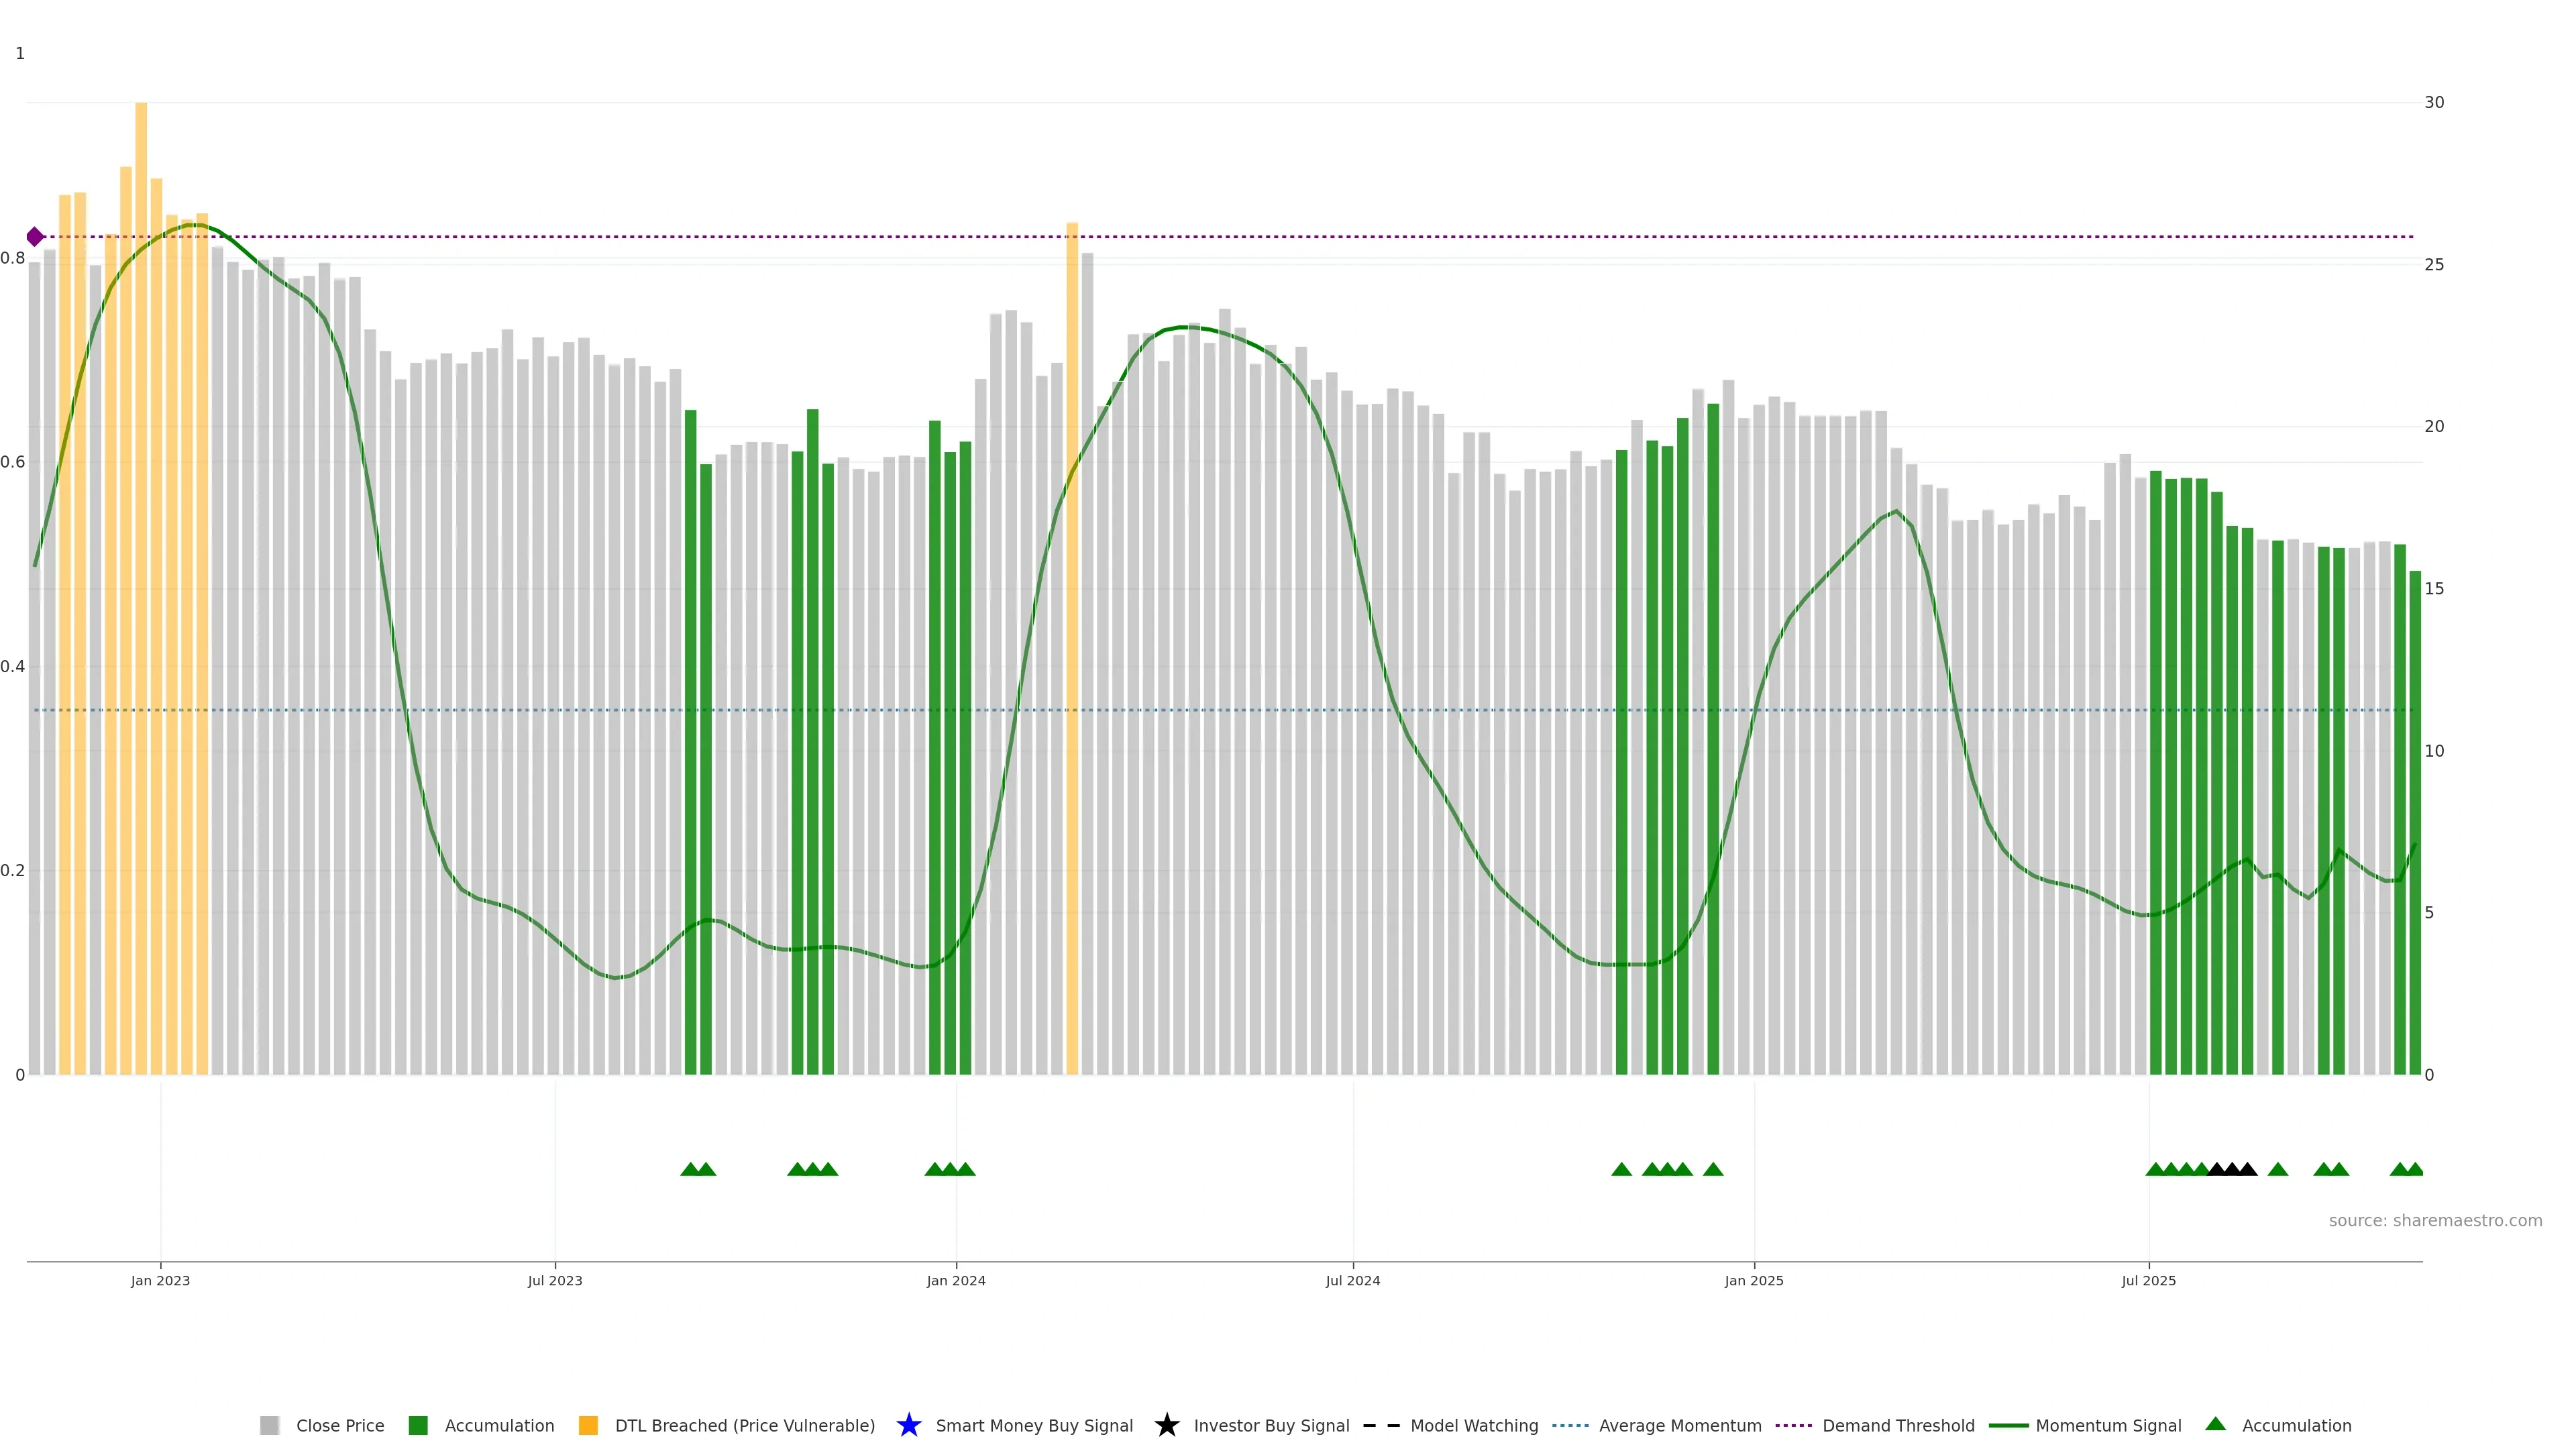Click the Model Watching dashed line icon
The image size is (2576, 1449).
(x=1381, y=1425)
